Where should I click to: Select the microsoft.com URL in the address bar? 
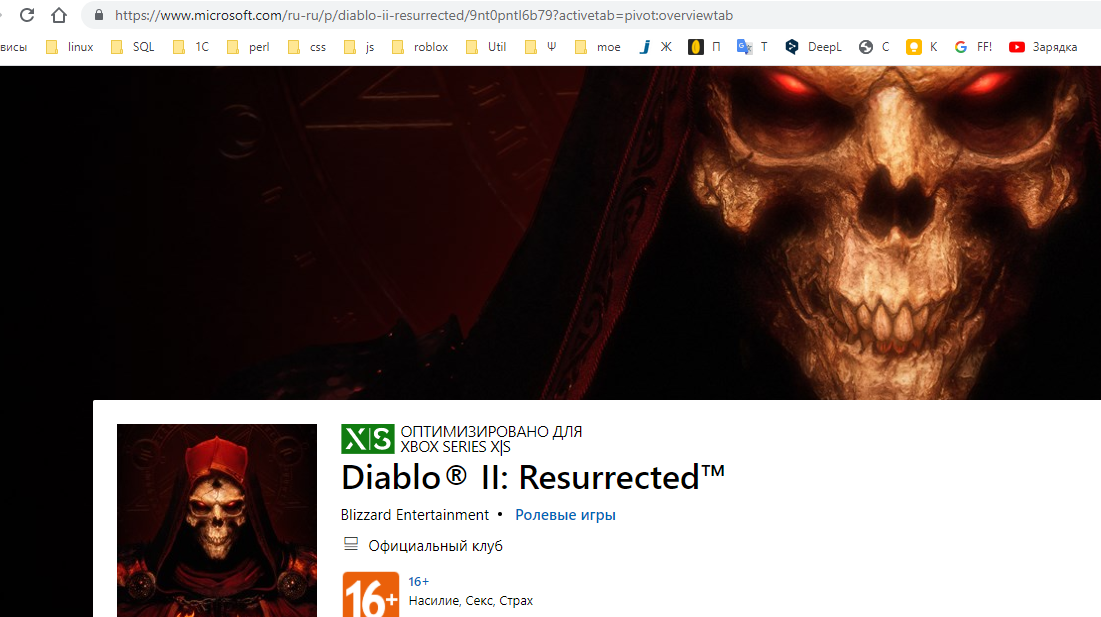424,15
